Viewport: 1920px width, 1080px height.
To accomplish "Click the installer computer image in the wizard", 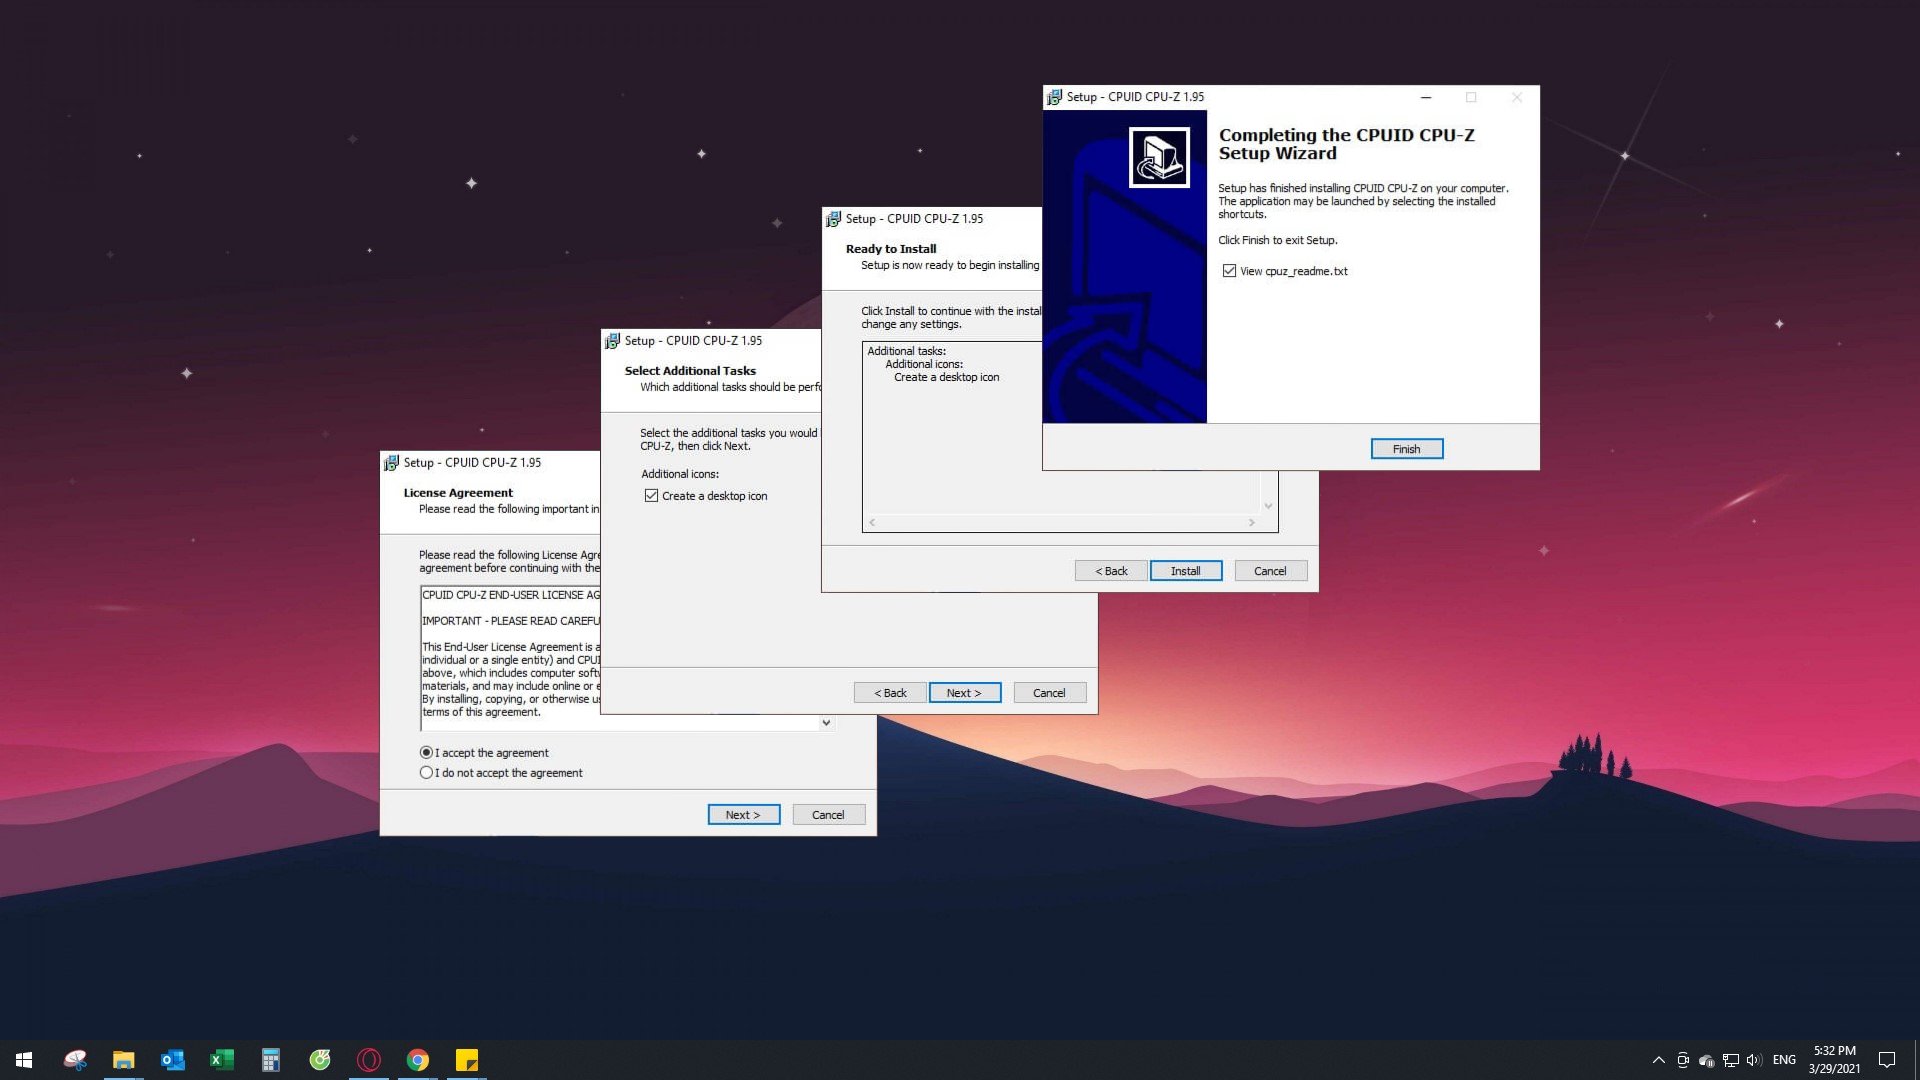I will (x=1159, y=157).
